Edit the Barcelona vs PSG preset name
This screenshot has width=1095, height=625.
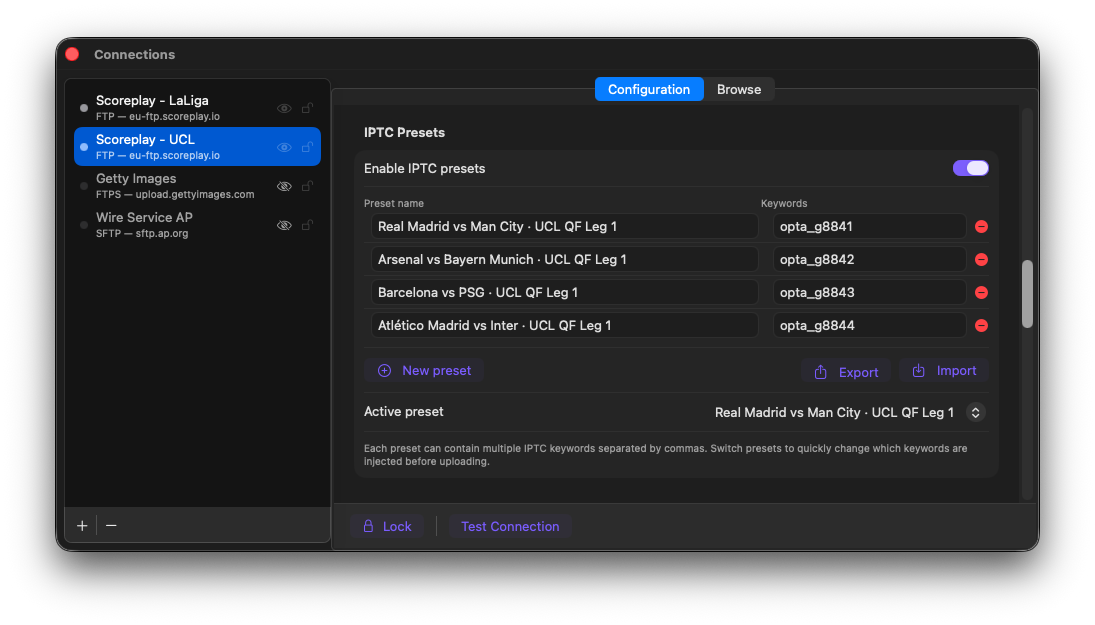[x=564, y=293]
